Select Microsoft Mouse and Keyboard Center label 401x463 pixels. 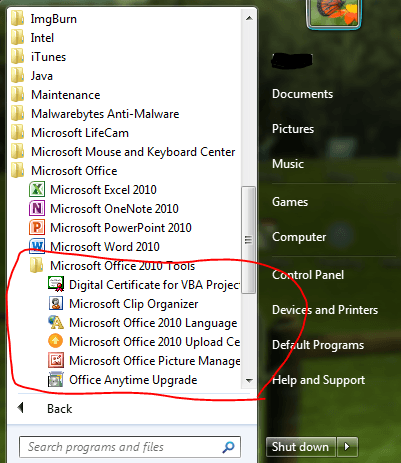pyautogui.click(x=133, y=152)
